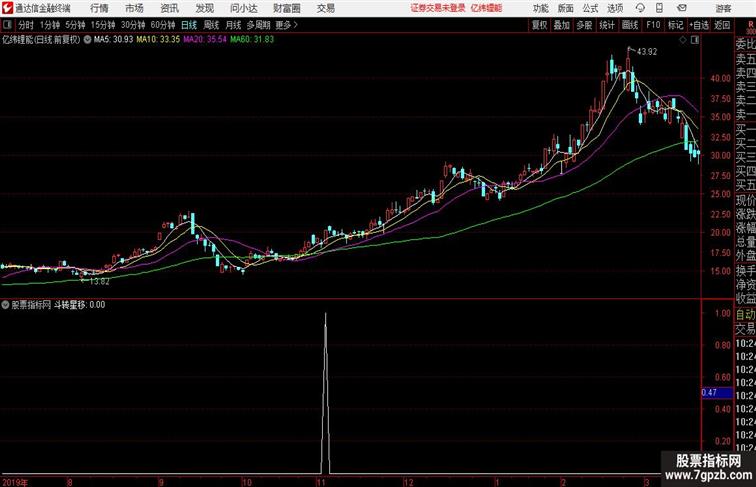Image resolution: width=756 pixels, height=487 pixels.
Task: Open the mobile phone icon in title bar
Action: (659, 8)
